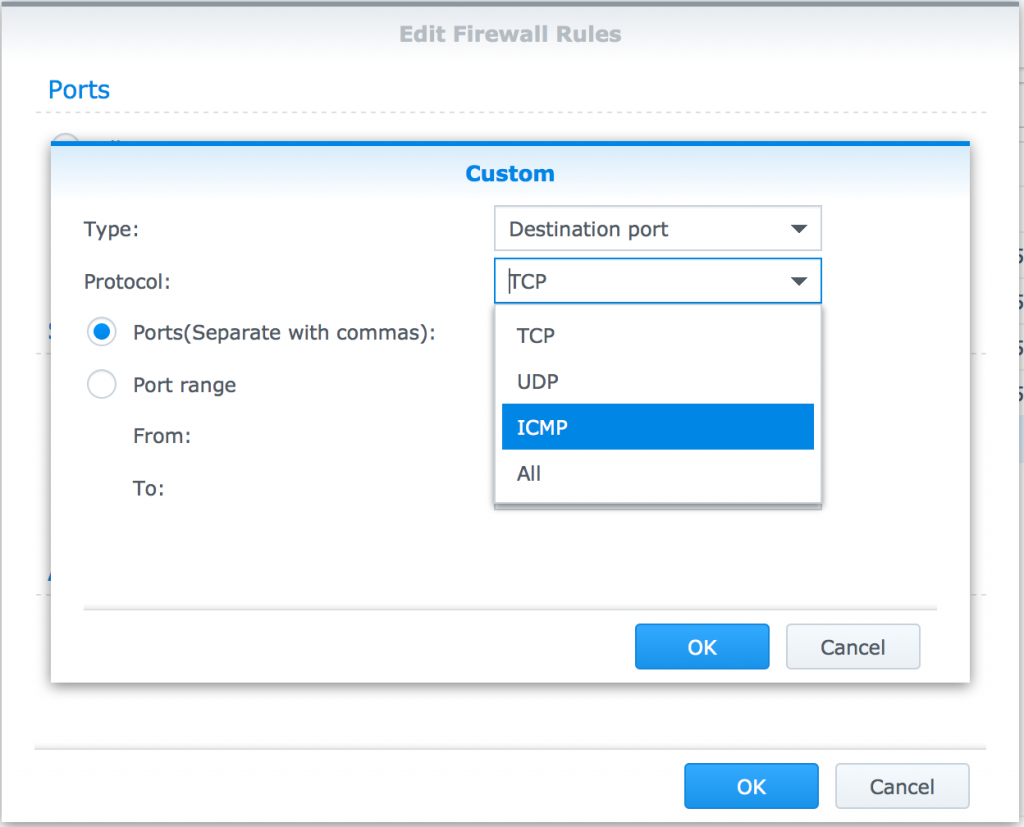Click the Edit Firewall Rules title
The image size is (1024, 827).
tap(510, 34)
